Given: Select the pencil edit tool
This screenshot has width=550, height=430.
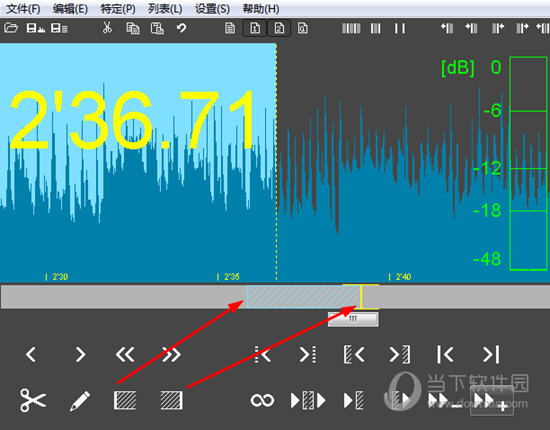Looking at the screenshot, I should click(x=80, y=401).
